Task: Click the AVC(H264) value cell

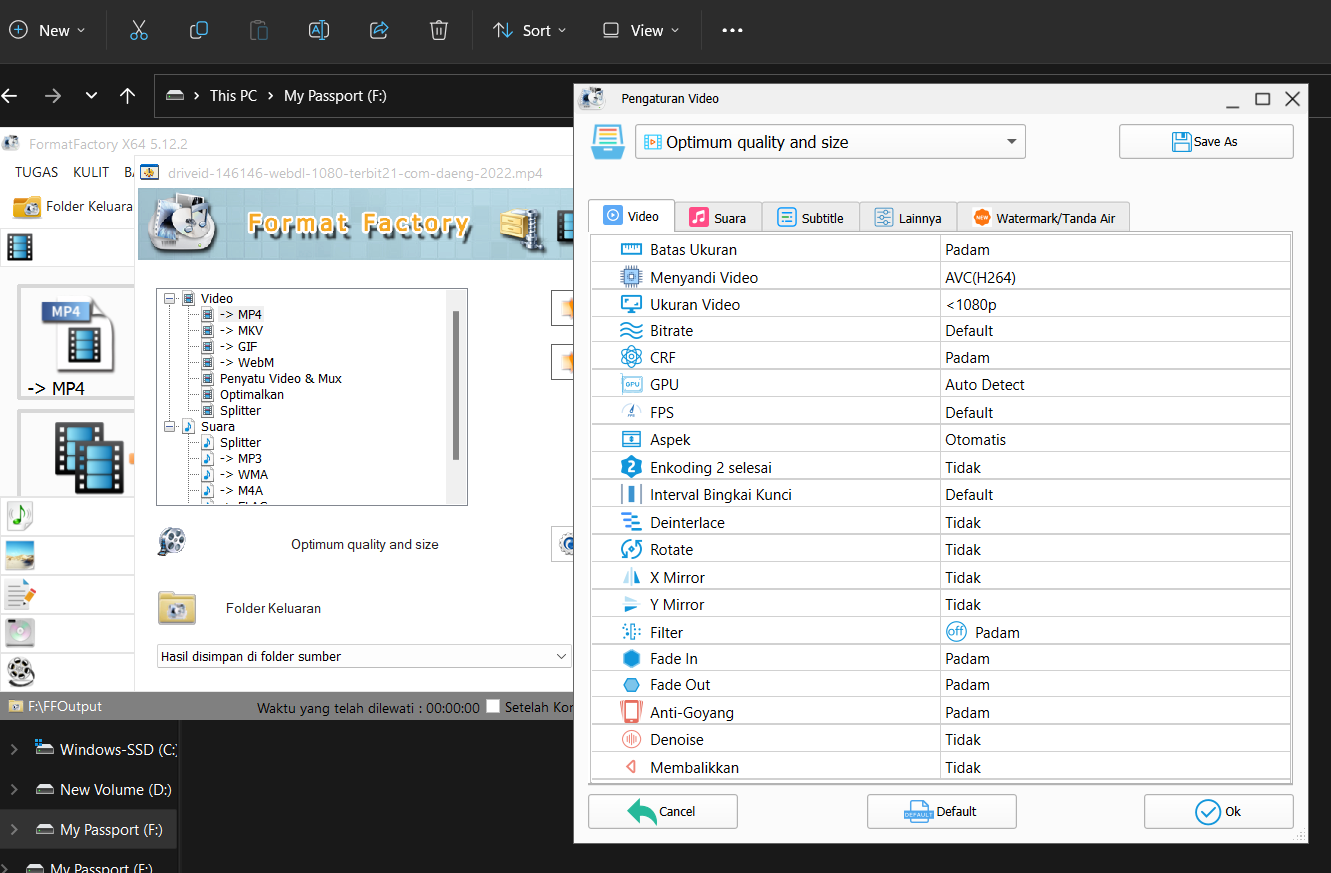Action: click(x=1116, y=277)
